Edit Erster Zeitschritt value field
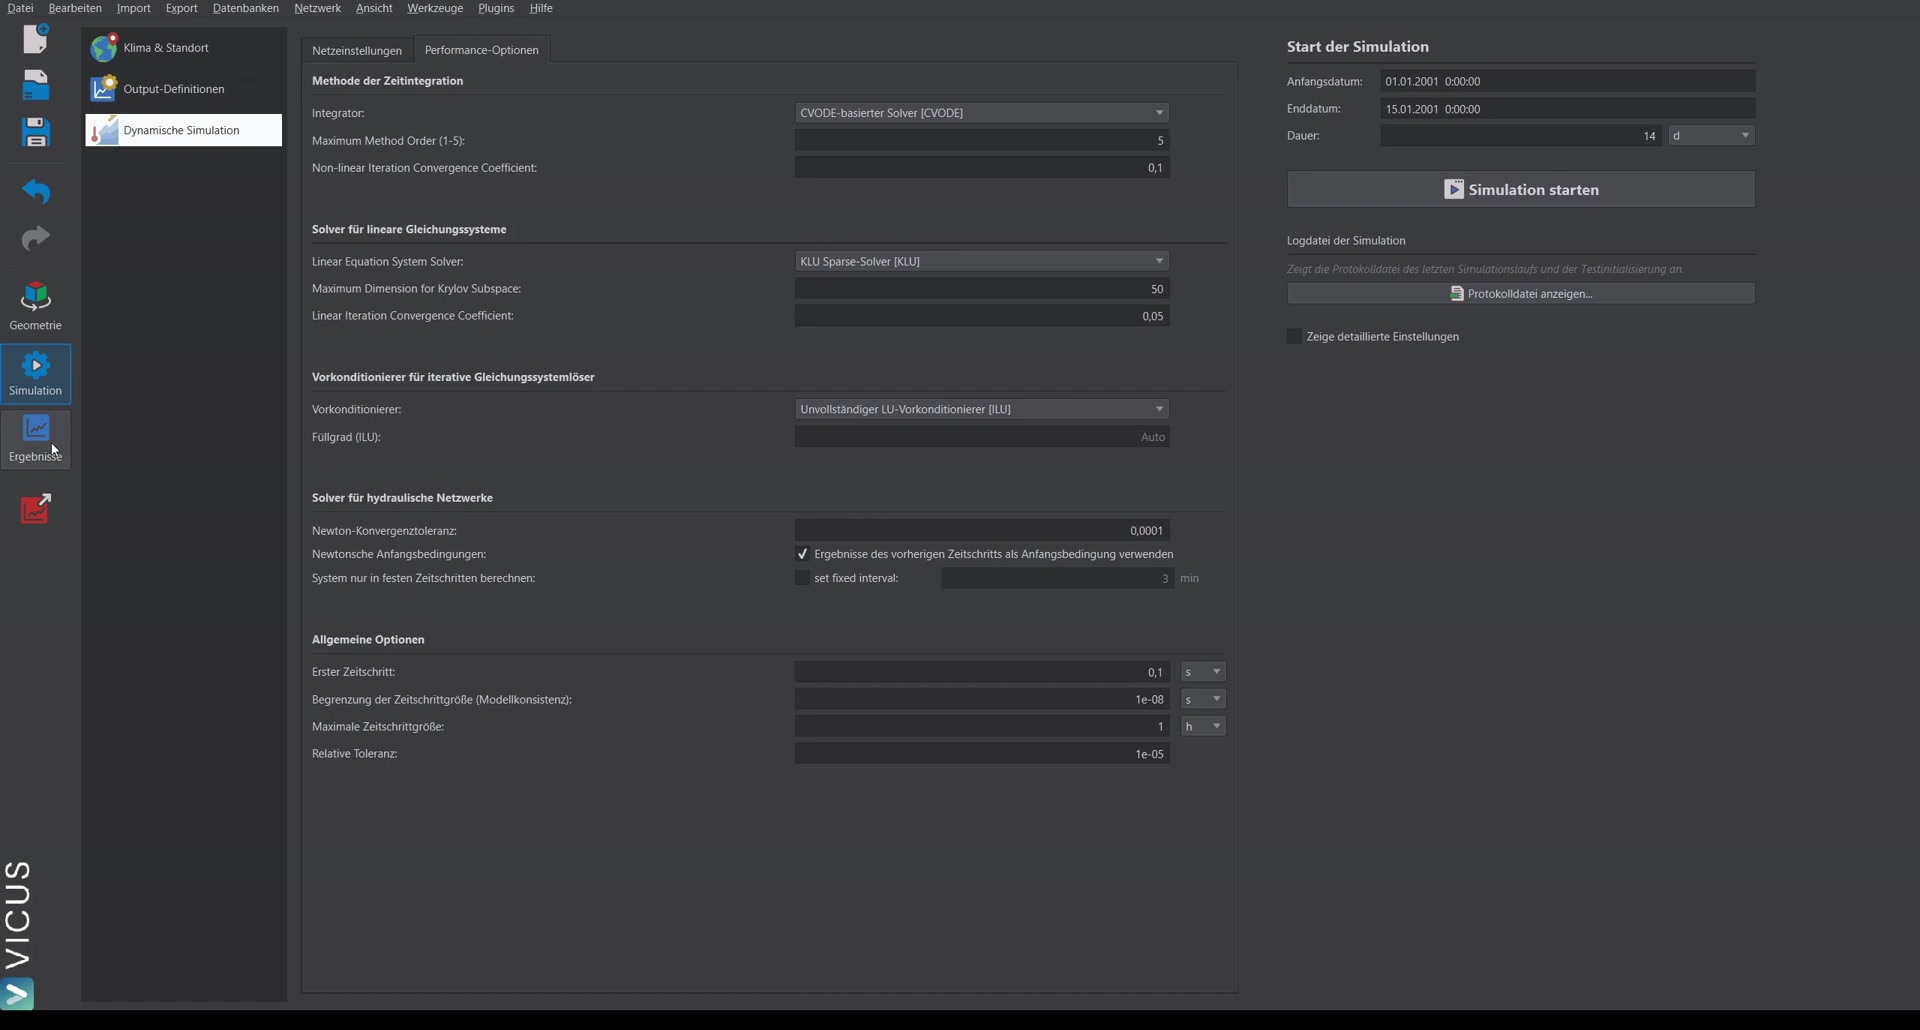Screen dimensions: 1920x1030 [x=982, y=672]
